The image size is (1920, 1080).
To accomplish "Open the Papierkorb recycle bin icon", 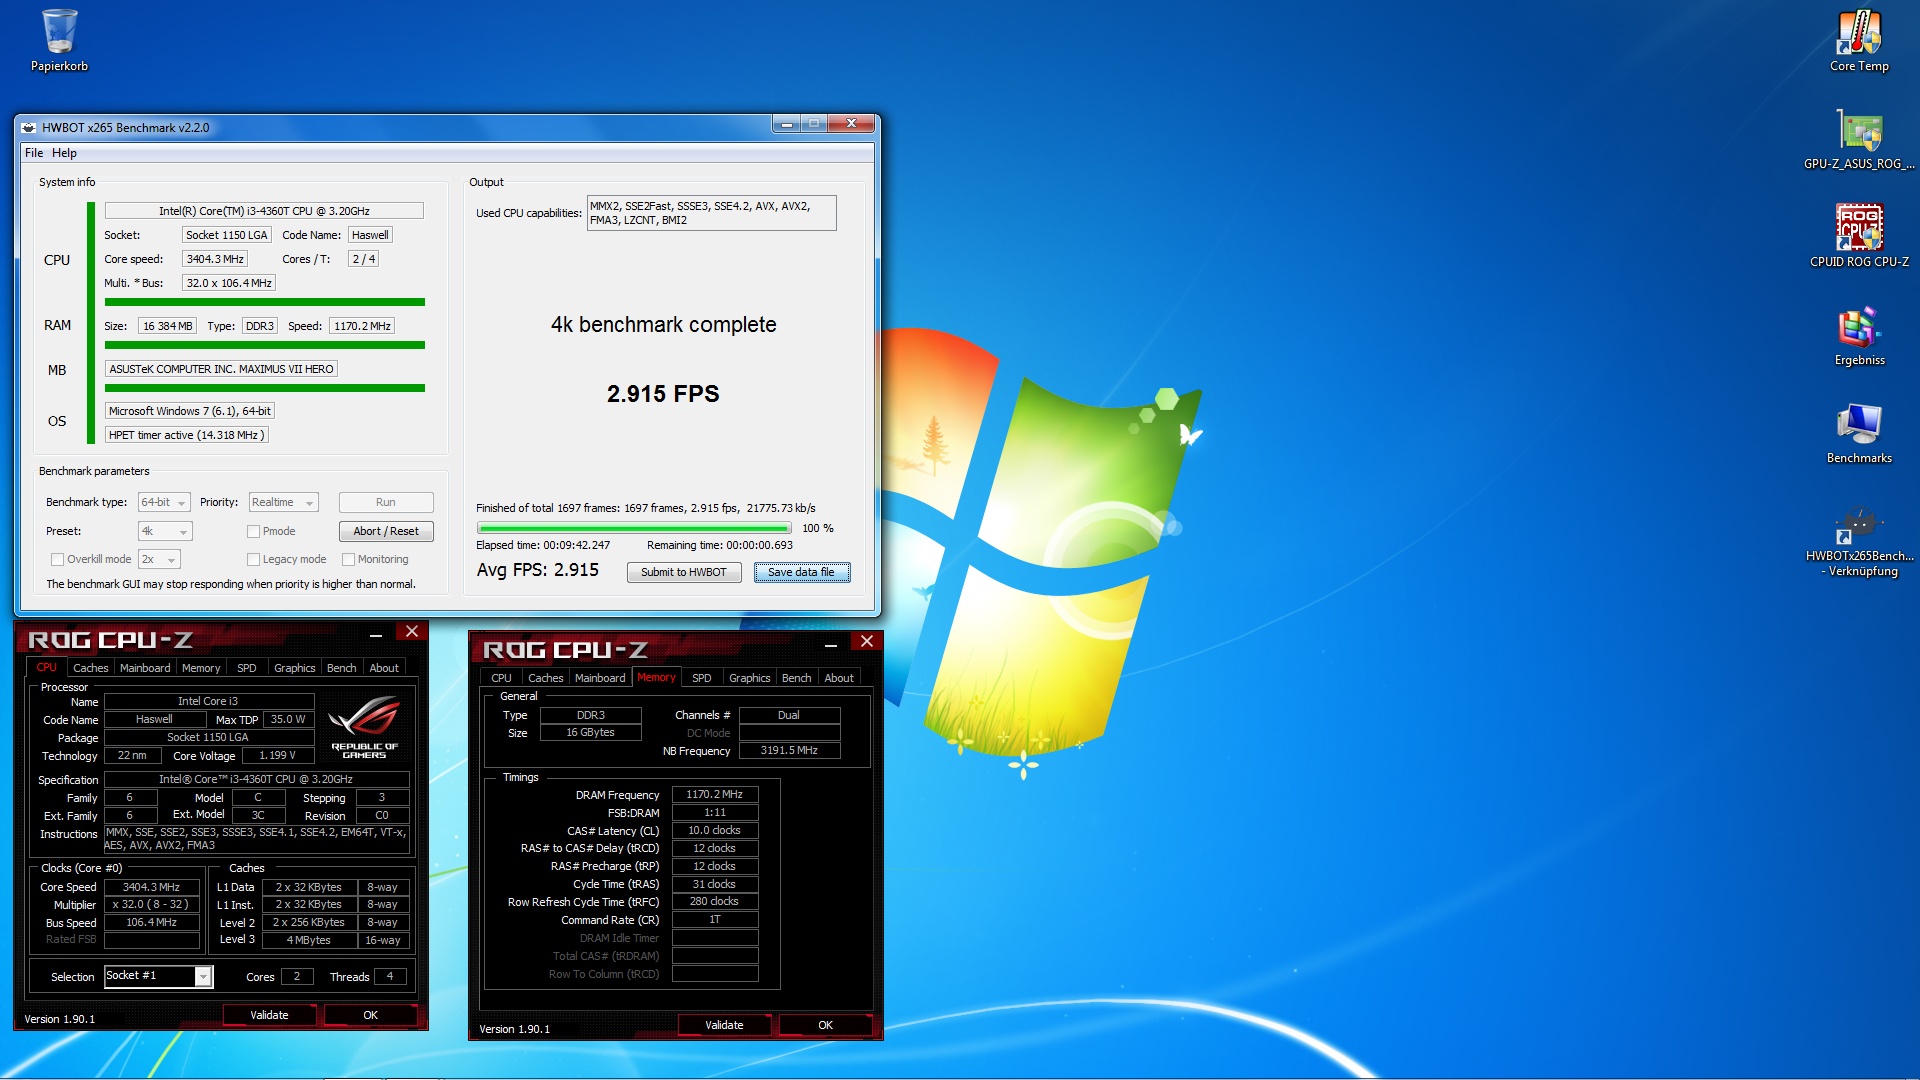I will pos(59,40).
